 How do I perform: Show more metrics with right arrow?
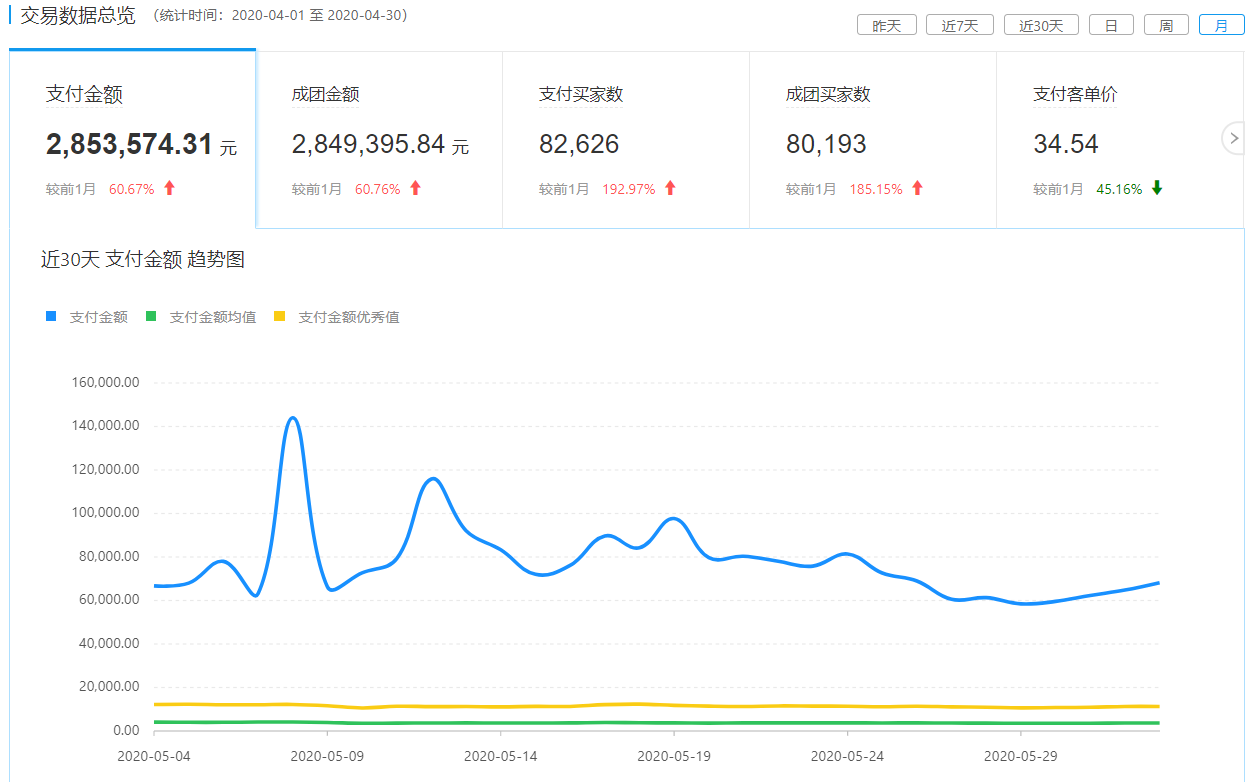[x=1233, y=139]
